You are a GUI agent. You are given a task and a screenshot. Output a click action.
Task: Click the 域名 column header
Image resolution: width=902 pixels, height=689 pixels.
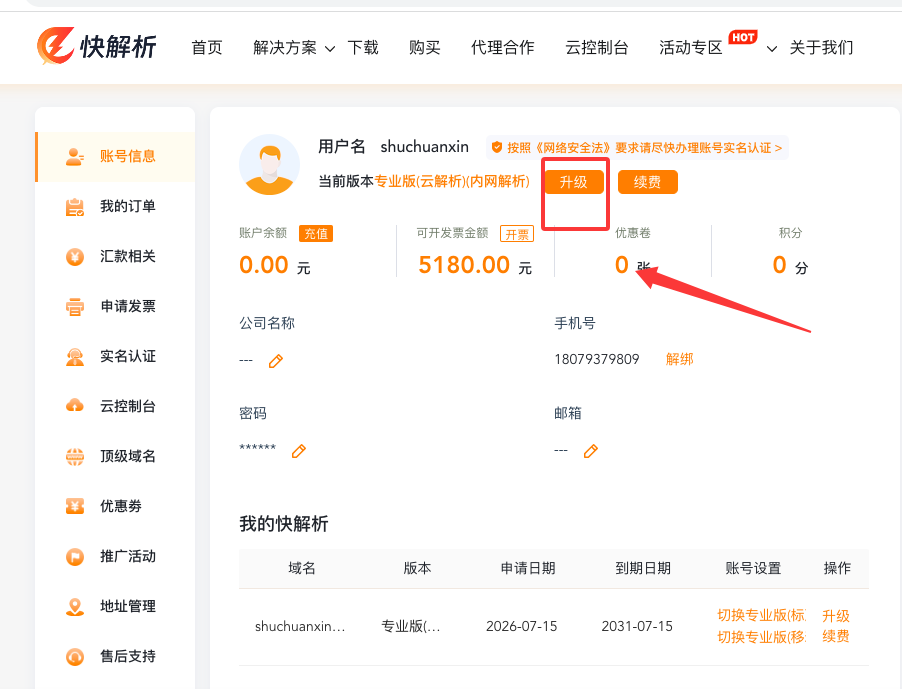pyautogui.click(x=302, y=568)
